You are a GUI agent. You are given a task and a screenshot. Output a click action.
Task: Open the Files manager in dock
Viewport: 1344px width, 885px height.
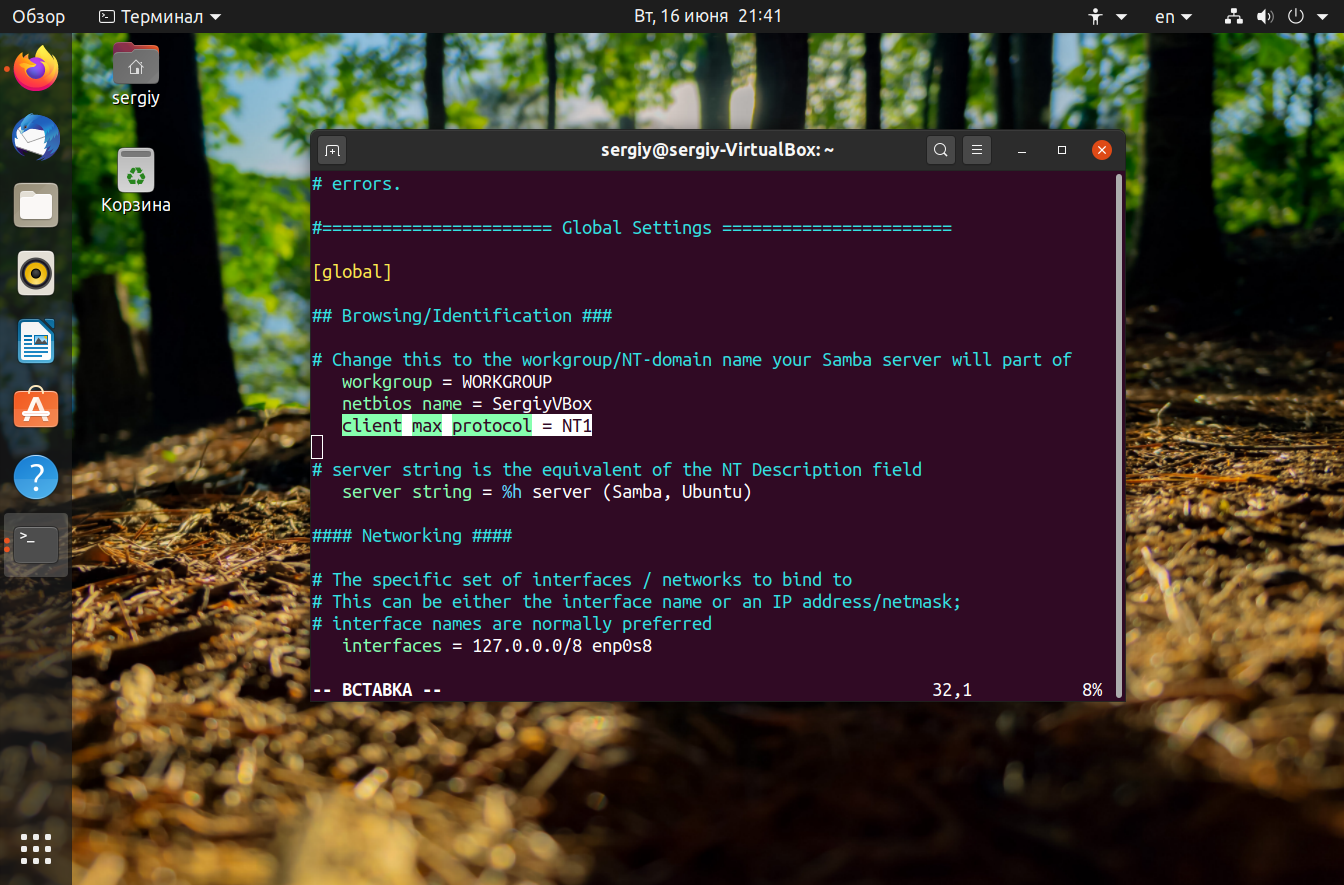click(x=36, y=205)
